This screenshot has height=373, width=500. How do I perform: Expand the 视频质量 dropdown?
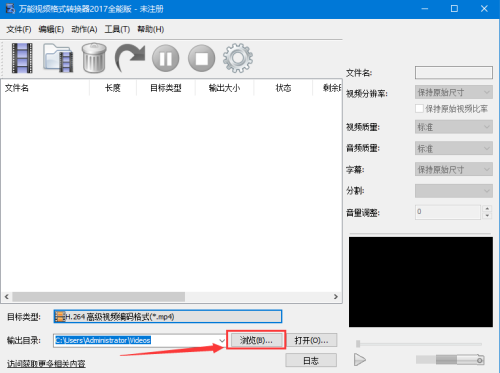(x=454, y=127)
